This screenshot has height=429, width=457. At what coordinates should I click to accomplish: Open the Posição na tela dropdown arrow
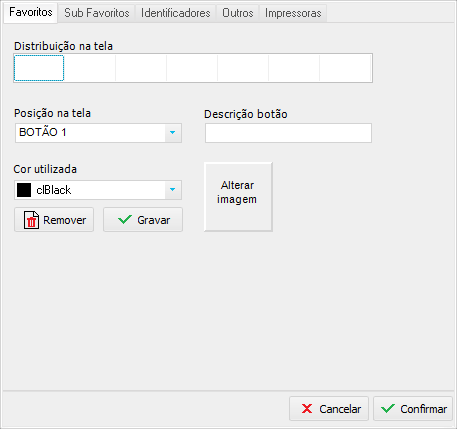click(x=173, y=133)
